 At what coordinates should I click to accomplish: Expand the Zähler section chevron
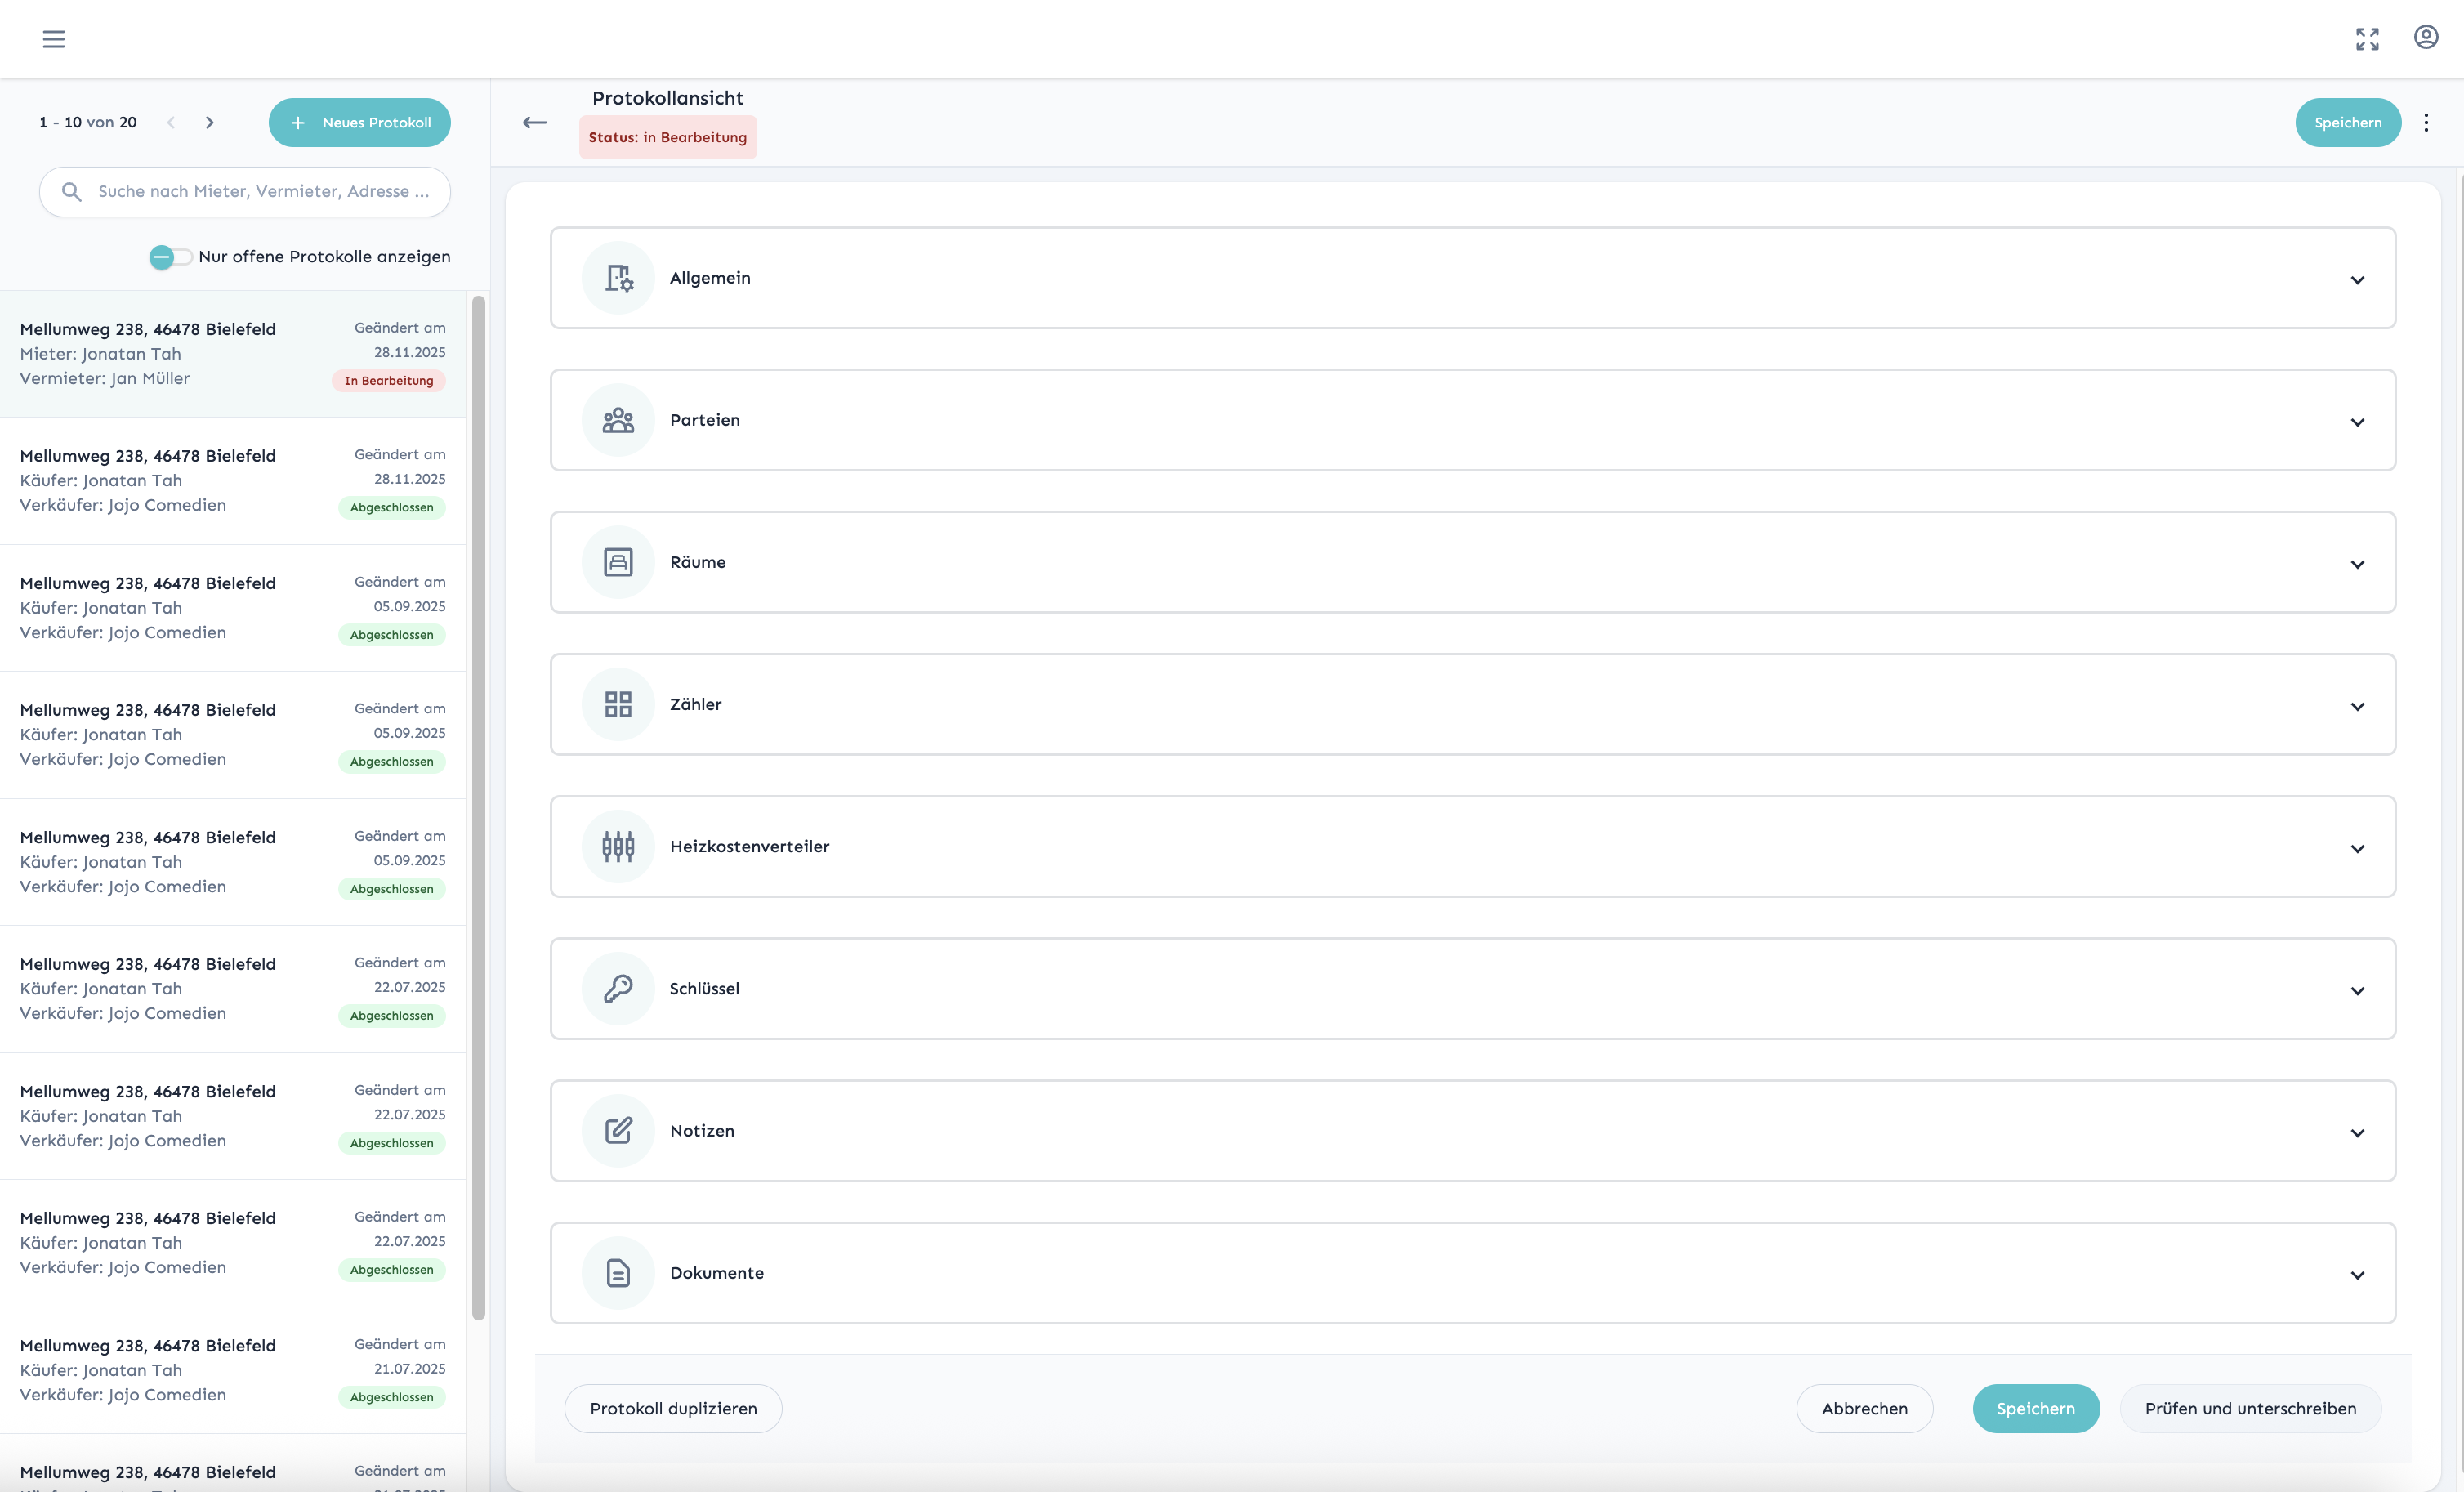point(2358,706)
